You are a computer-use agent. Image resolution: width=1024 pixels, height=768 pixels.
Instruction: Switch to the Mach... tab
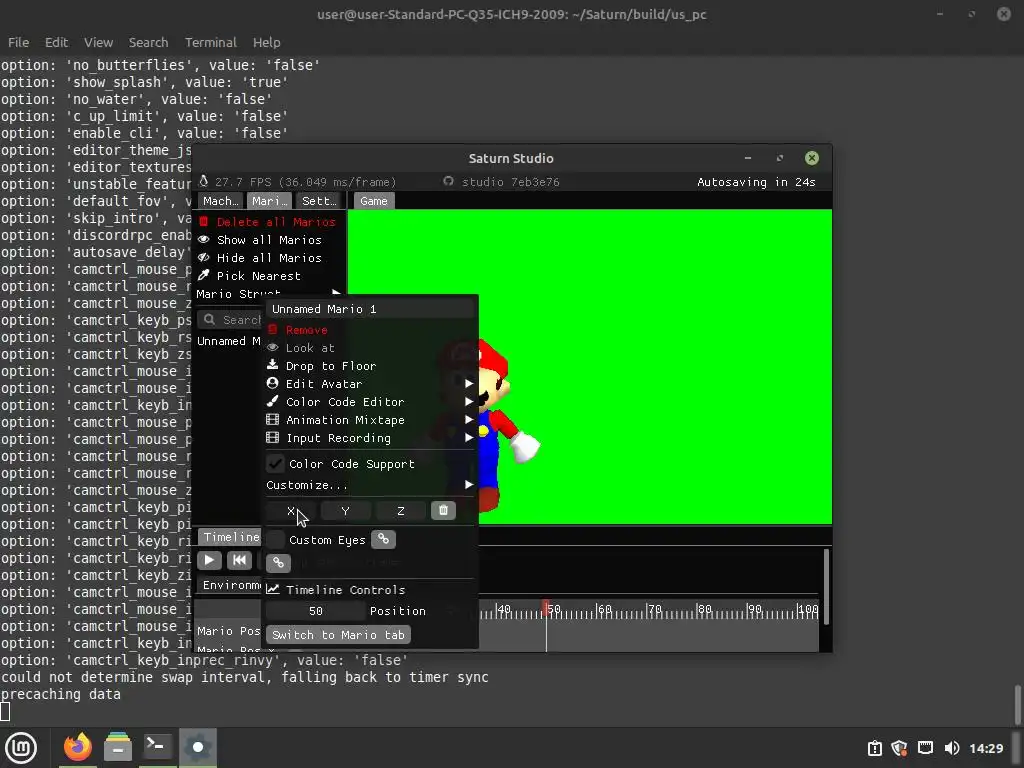(x=221, y=201)
